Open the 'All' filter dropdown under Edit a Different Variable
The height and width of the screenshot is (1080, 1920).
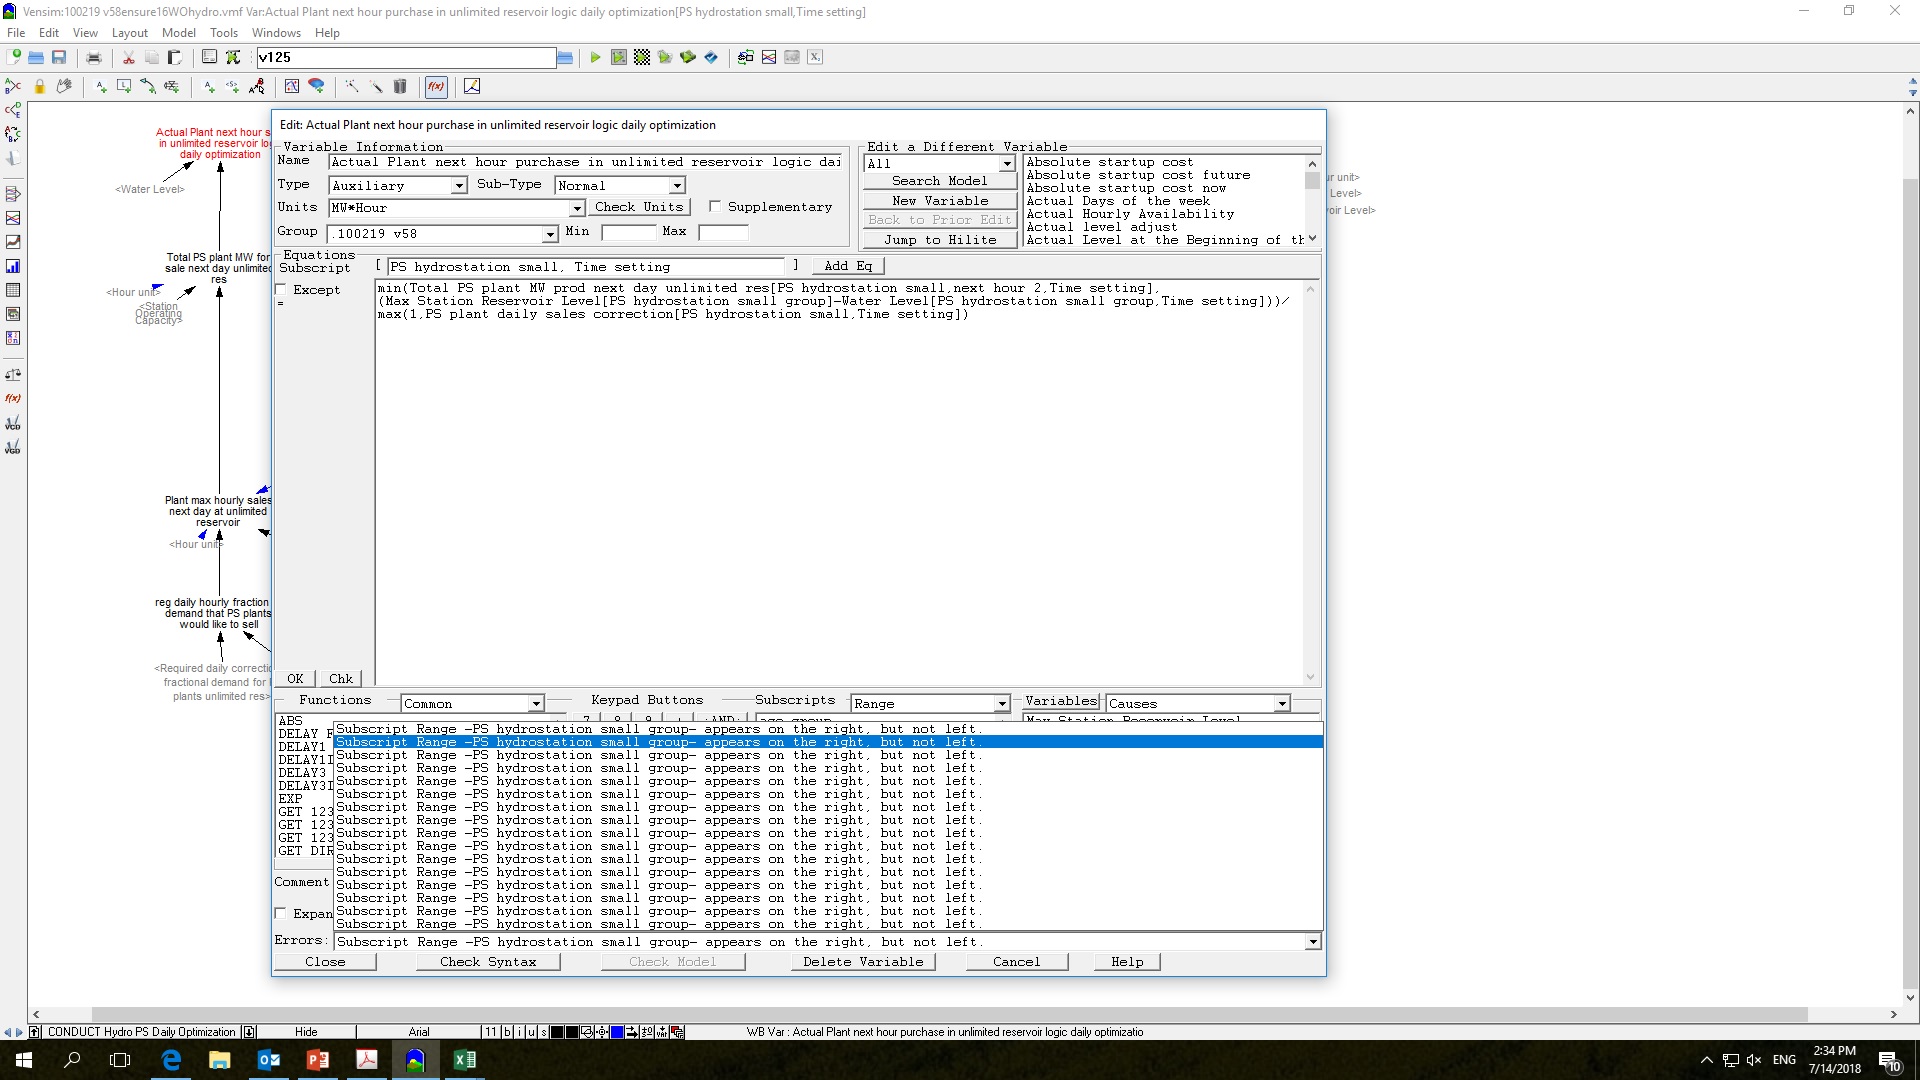(x=1007, y=164)
